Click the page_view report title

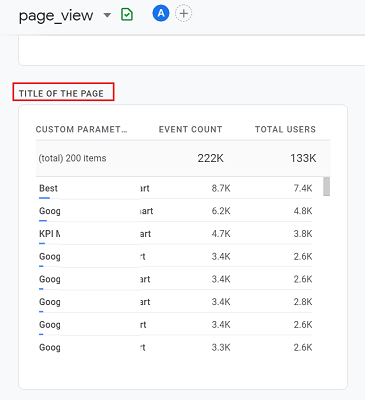click(x=56, y=16)
